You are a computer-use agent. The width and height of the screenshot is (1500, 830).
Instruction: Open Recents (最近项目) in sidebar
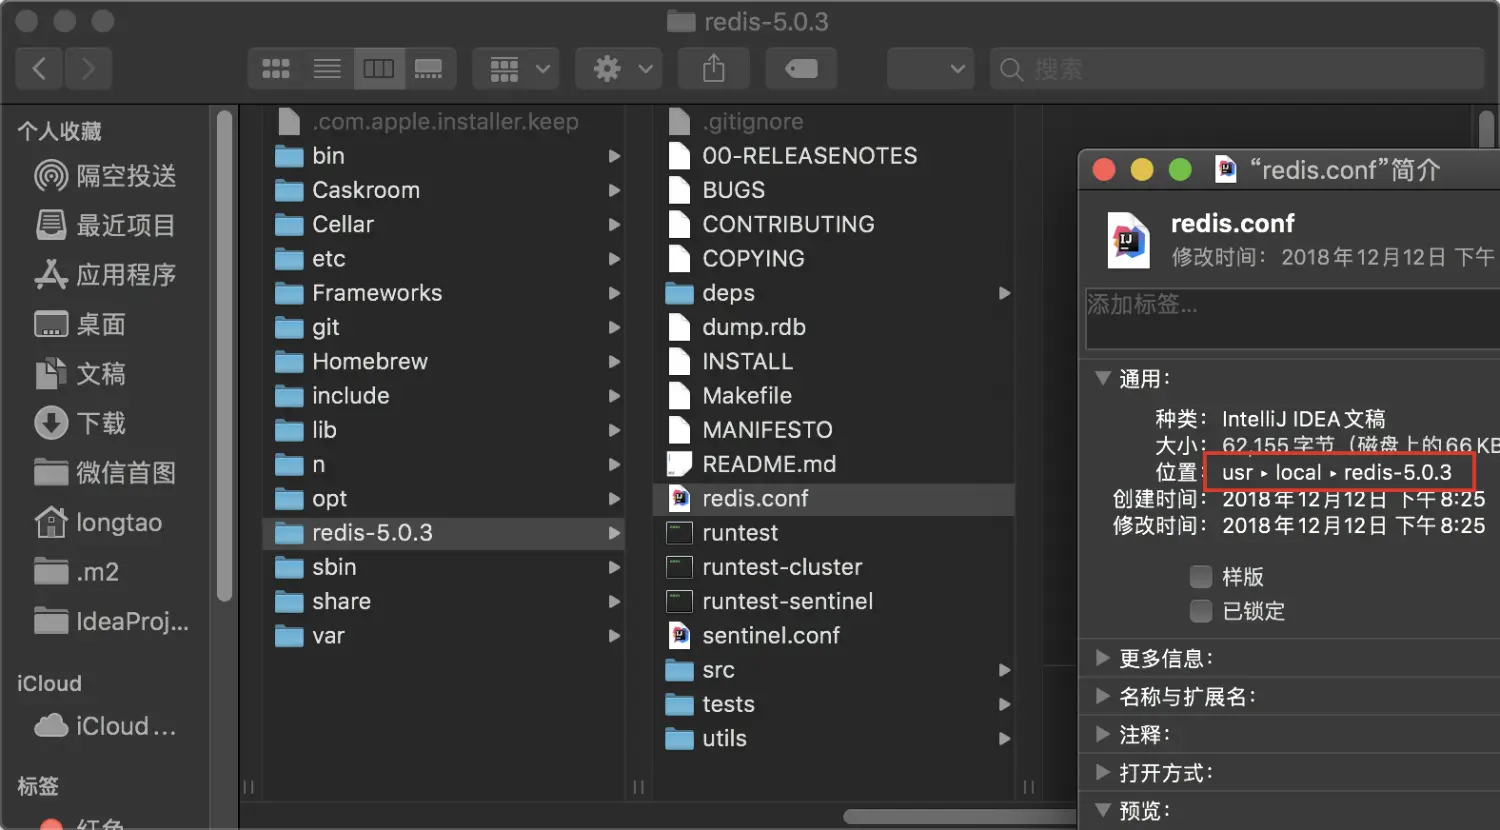click(x=105, y=225)
